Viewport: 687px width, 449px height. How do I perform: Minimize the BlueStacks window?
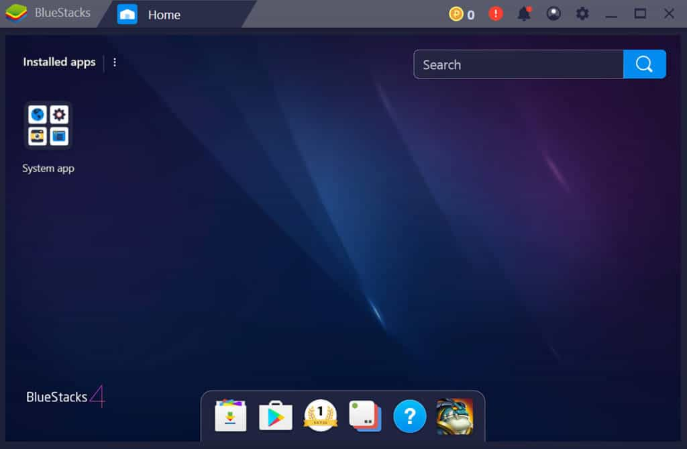pos(611,14)
